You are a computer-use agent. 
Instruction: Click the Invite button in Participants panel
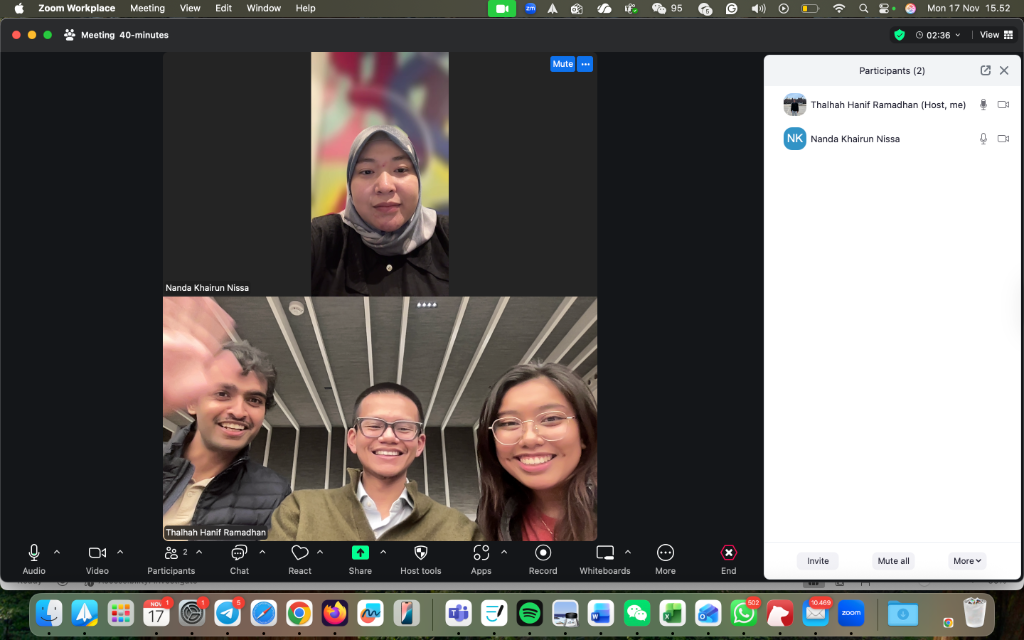[817, 561]
